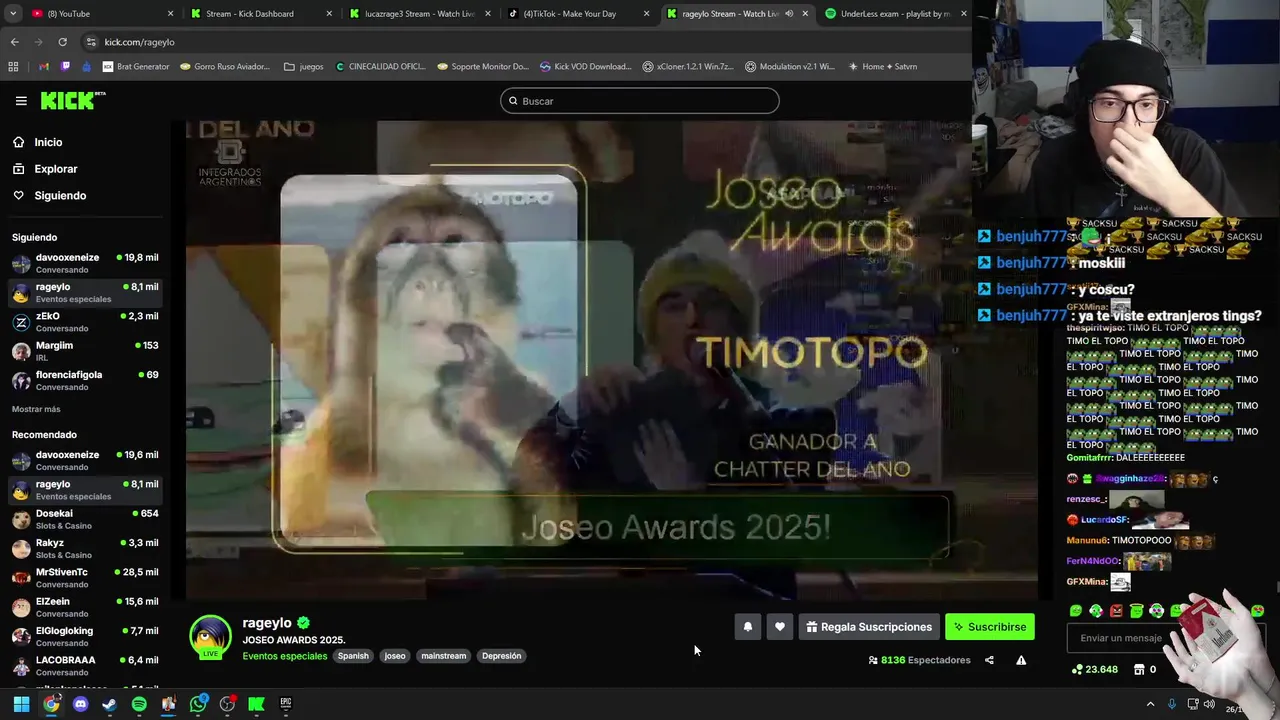Switch to the lucazrage3 Stream tab
1280x720 pixels.
tap(419, 14)
